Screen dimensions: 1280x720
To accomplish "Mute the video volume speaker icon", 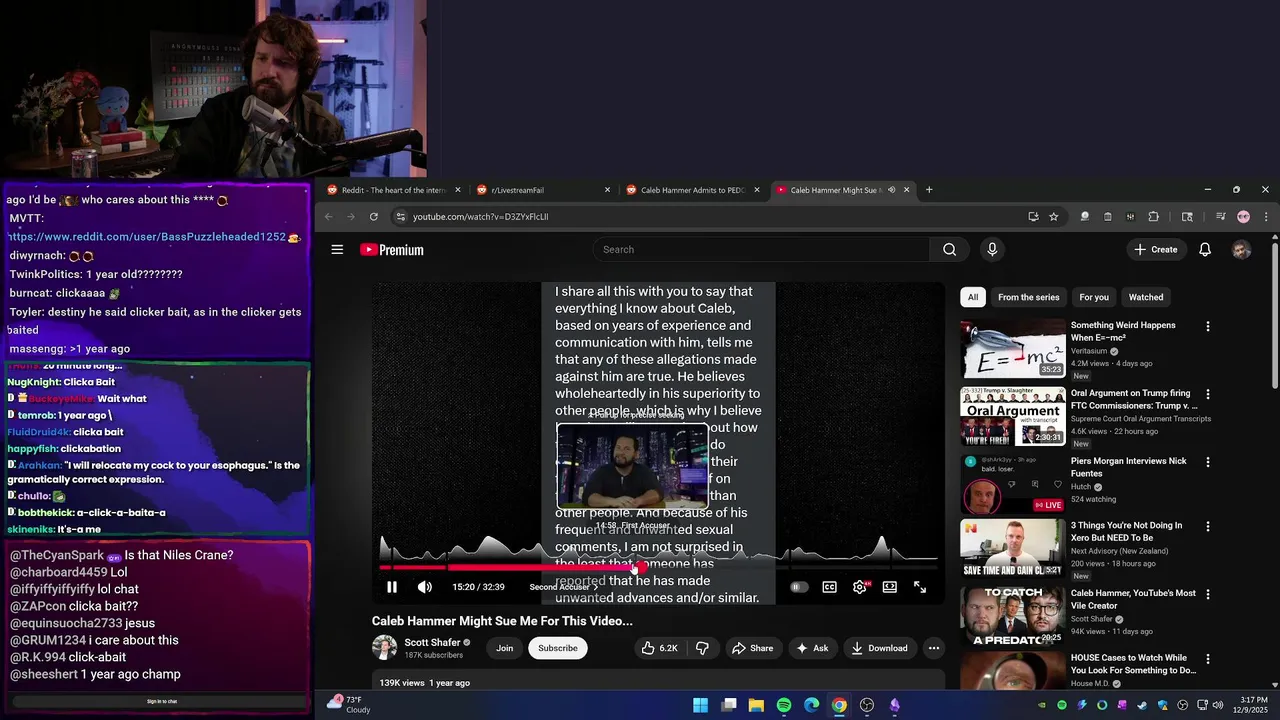I will (x=425, y=587).
